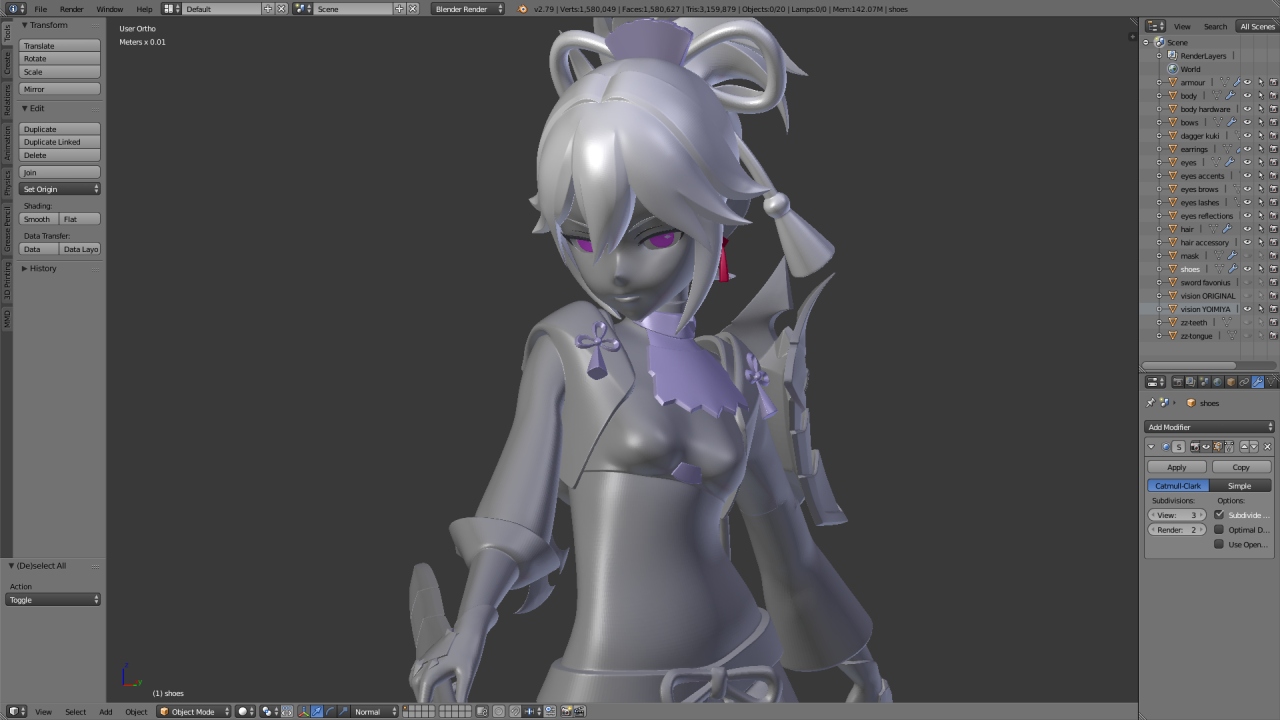1280x720 pixels.
Task: Open the Object properties cube icon
Action: pos(1231,382)
